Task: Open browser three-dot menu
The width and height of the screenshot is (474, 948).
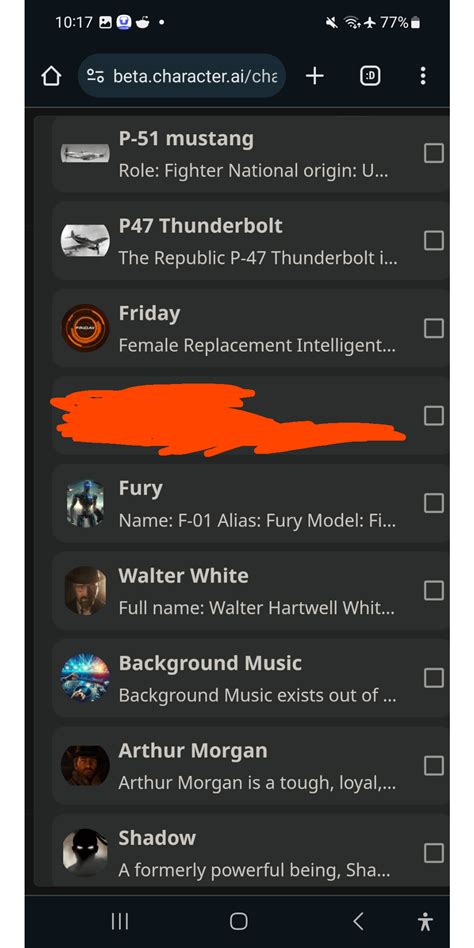Action: [x=423, y=76]
